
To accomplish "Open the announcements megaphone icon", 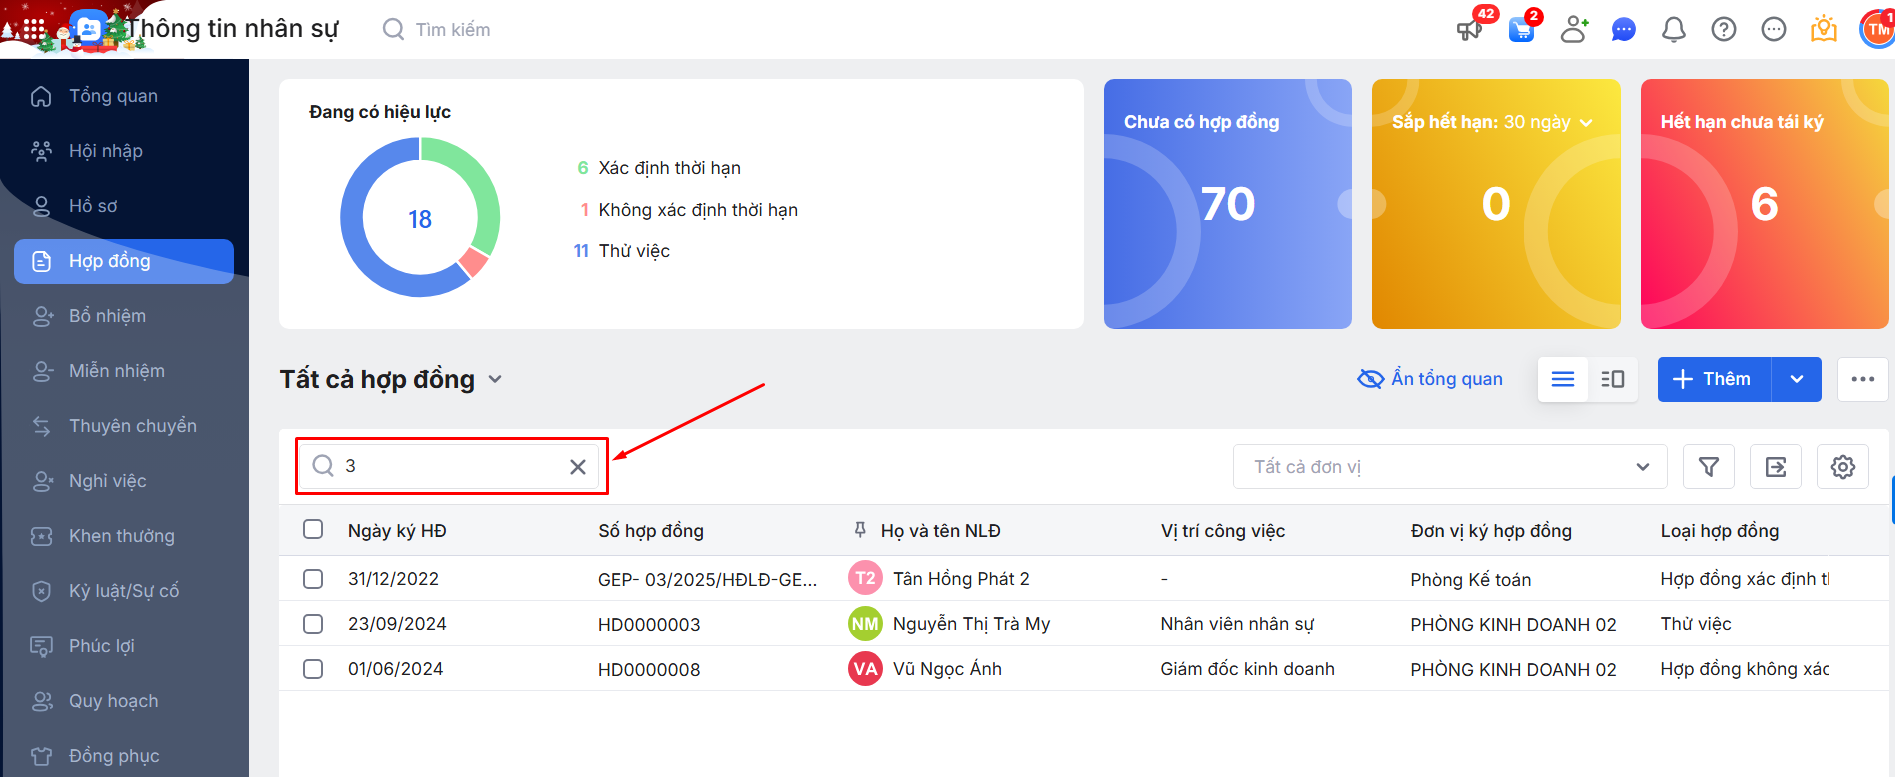I will point(1469,30).
